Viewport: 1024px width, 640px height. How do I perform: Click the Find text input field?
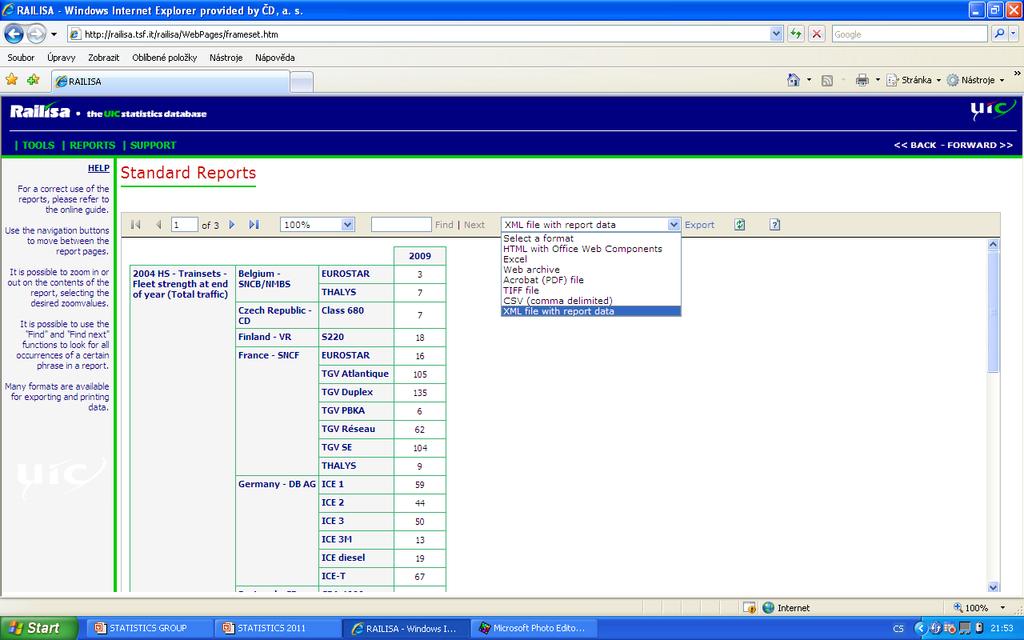[x=401, y=225]
